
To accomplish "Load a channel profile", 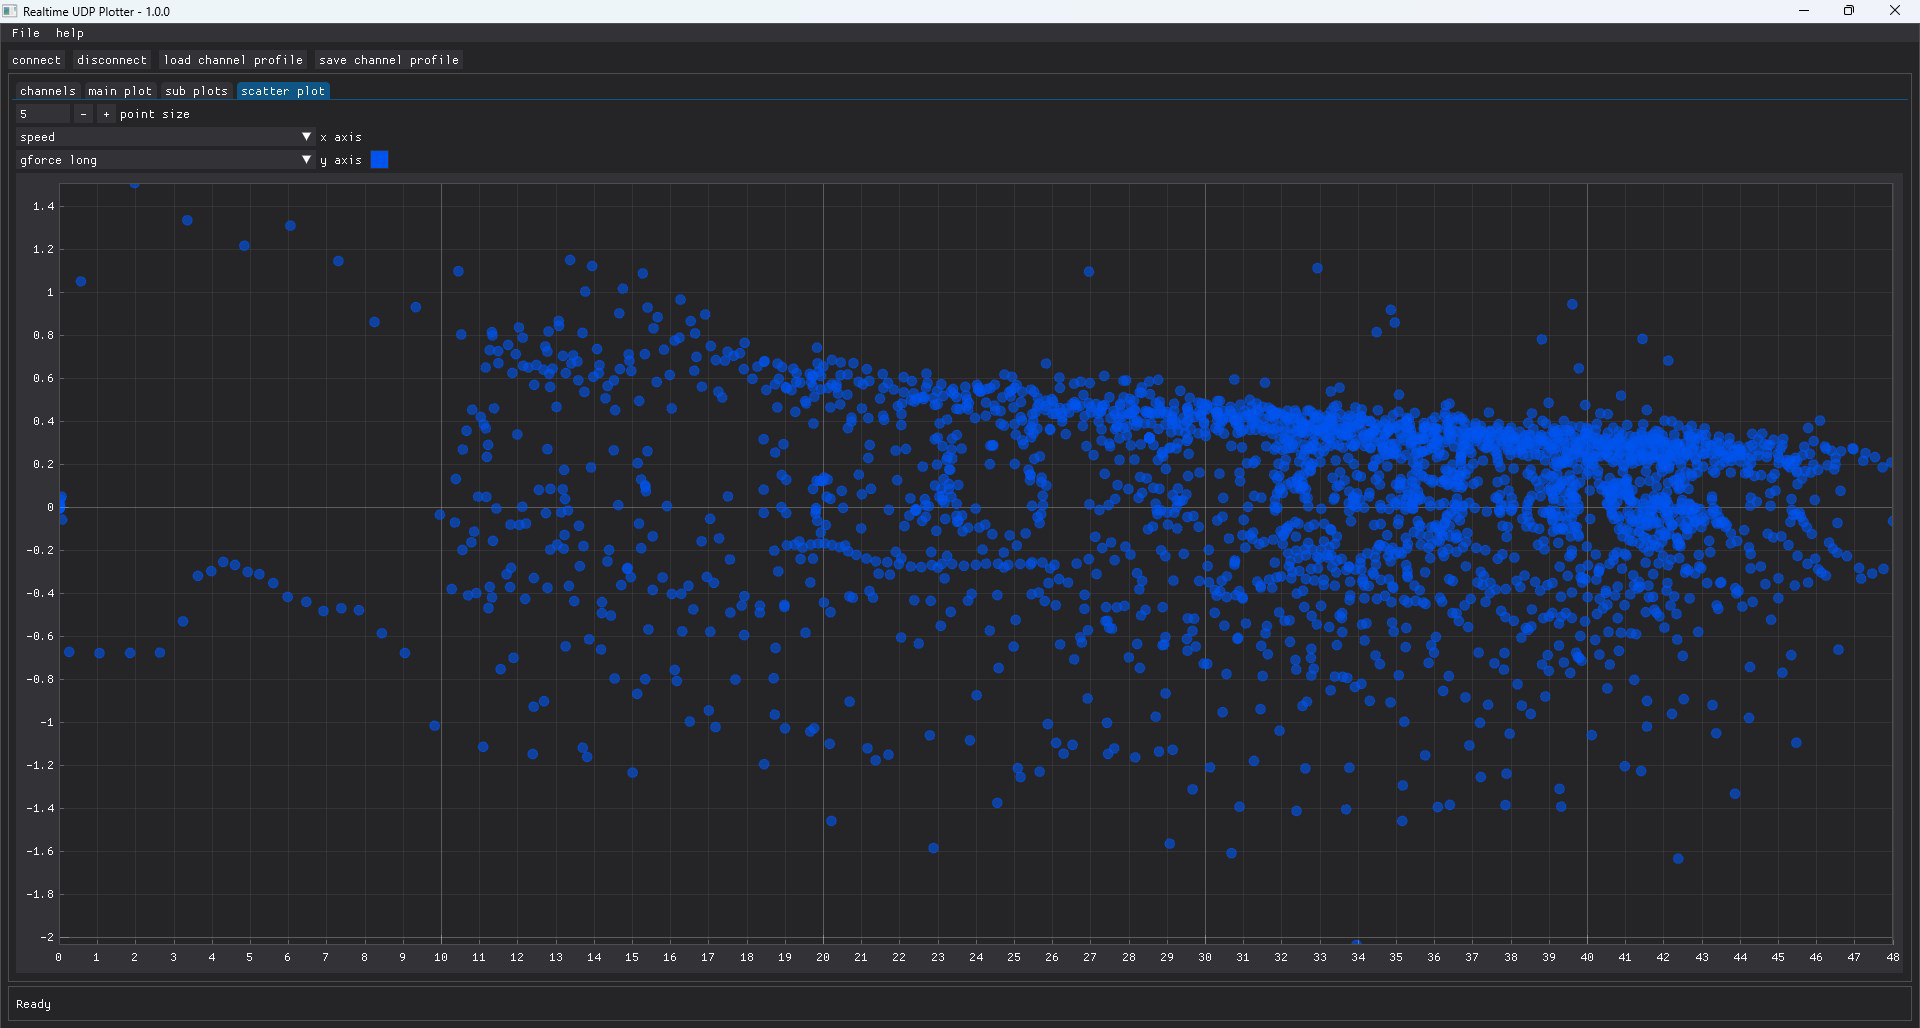I will point(233,60).
